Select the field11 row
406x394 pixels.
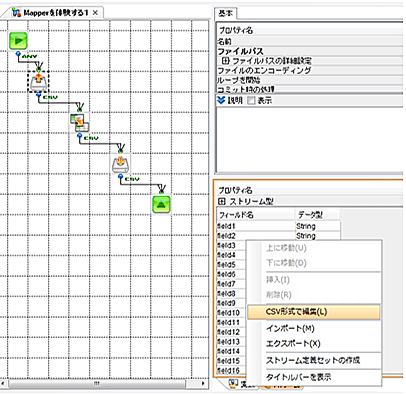coord(231,322)
